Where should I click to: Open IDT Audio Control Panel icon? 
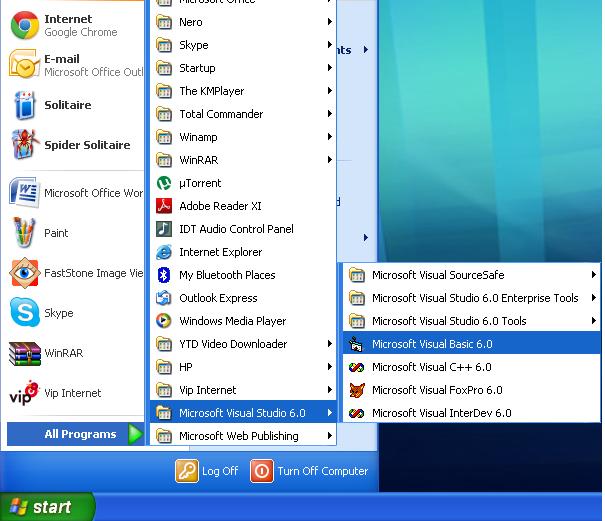click(x=164, y=229)
